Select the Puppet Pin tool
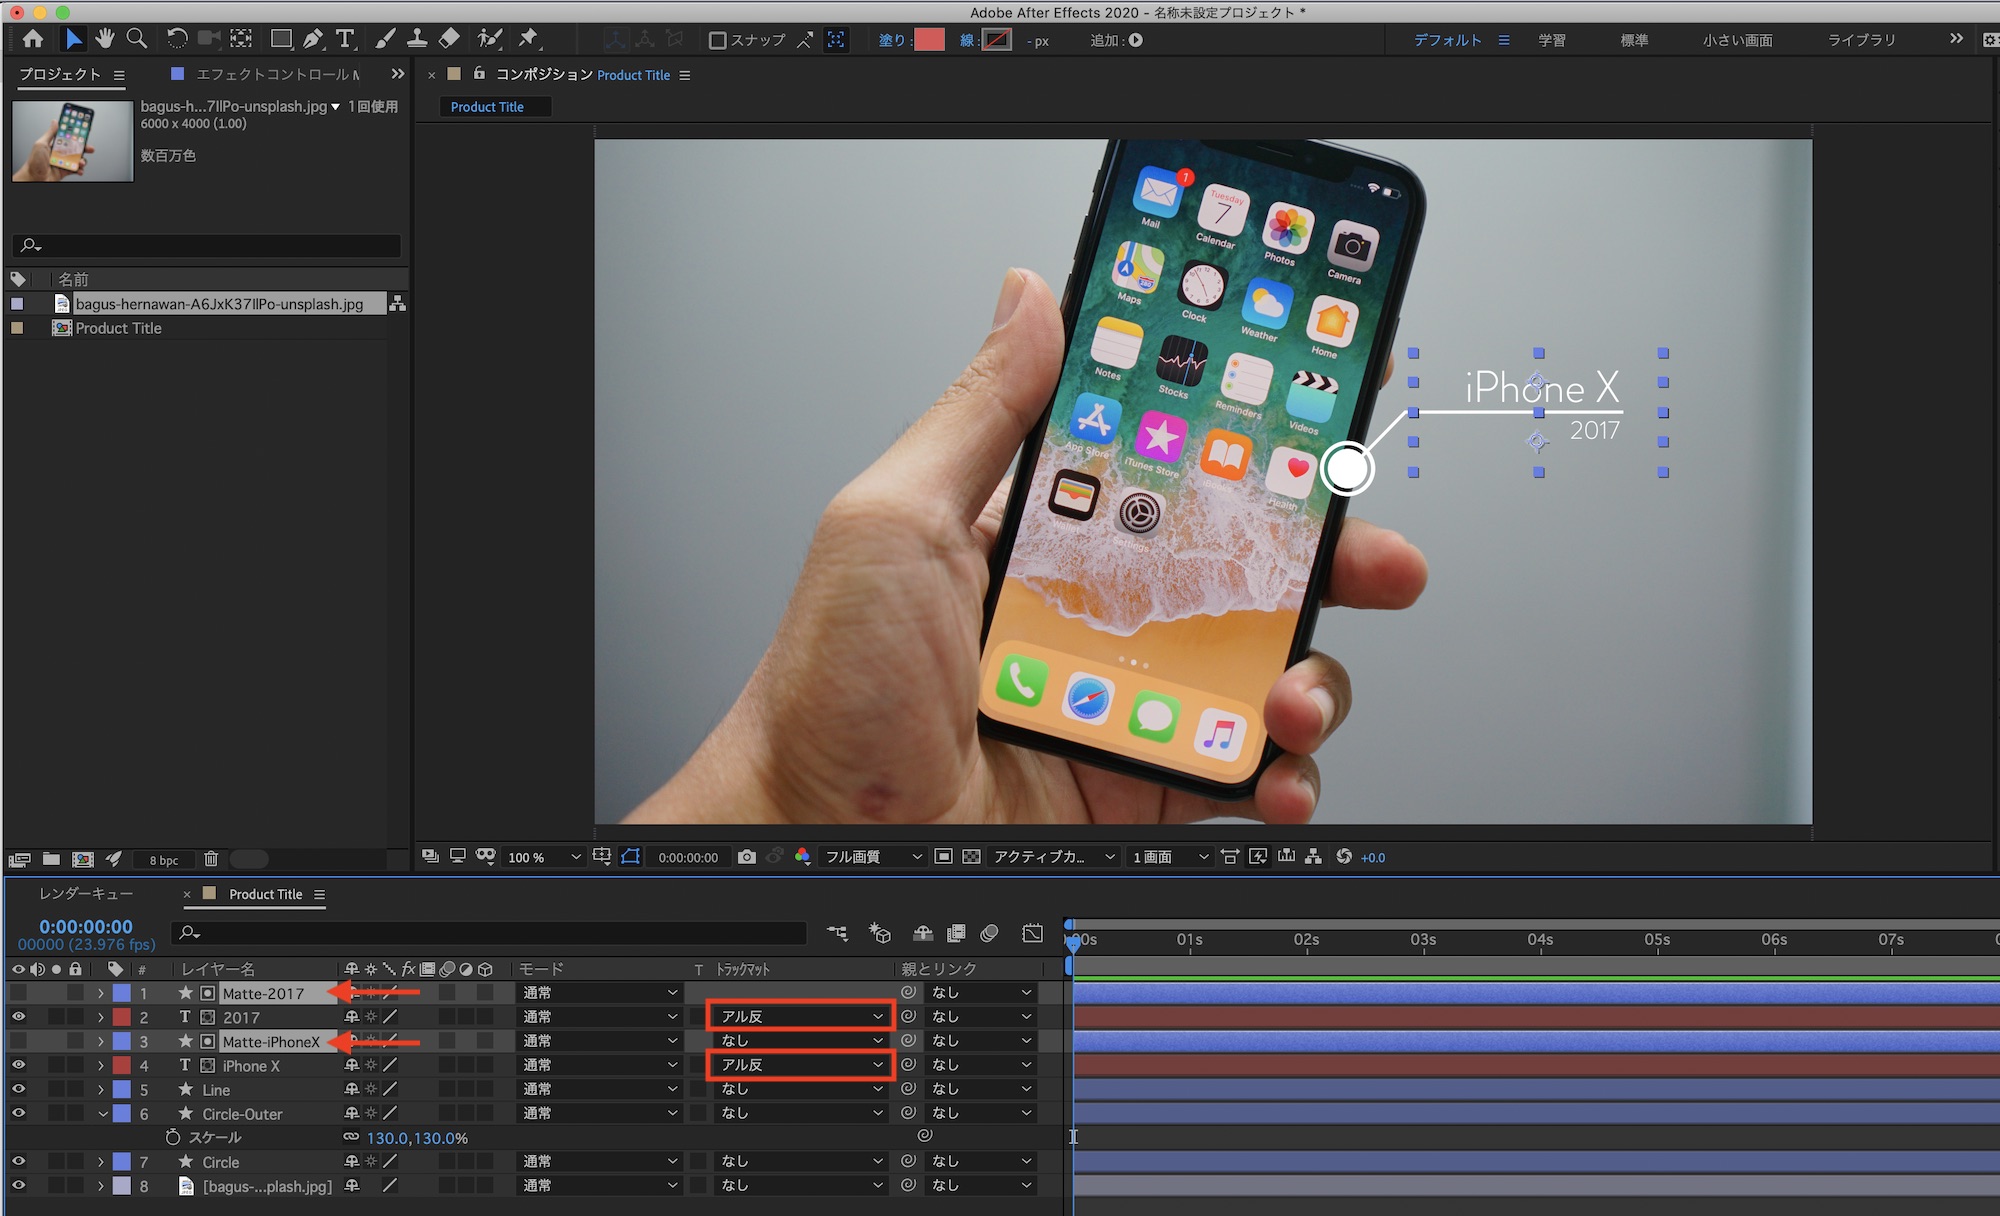 point(528,39)
